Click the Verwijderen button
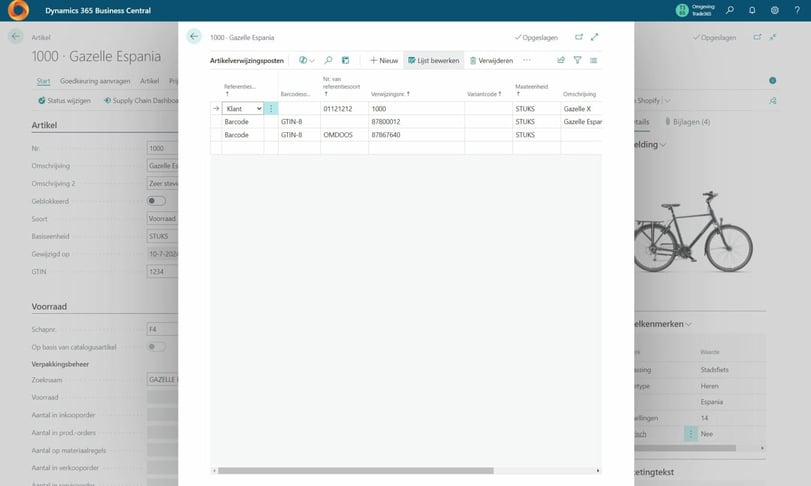The width and height of the screenshot is (811, 486). [x=491, y=60]
